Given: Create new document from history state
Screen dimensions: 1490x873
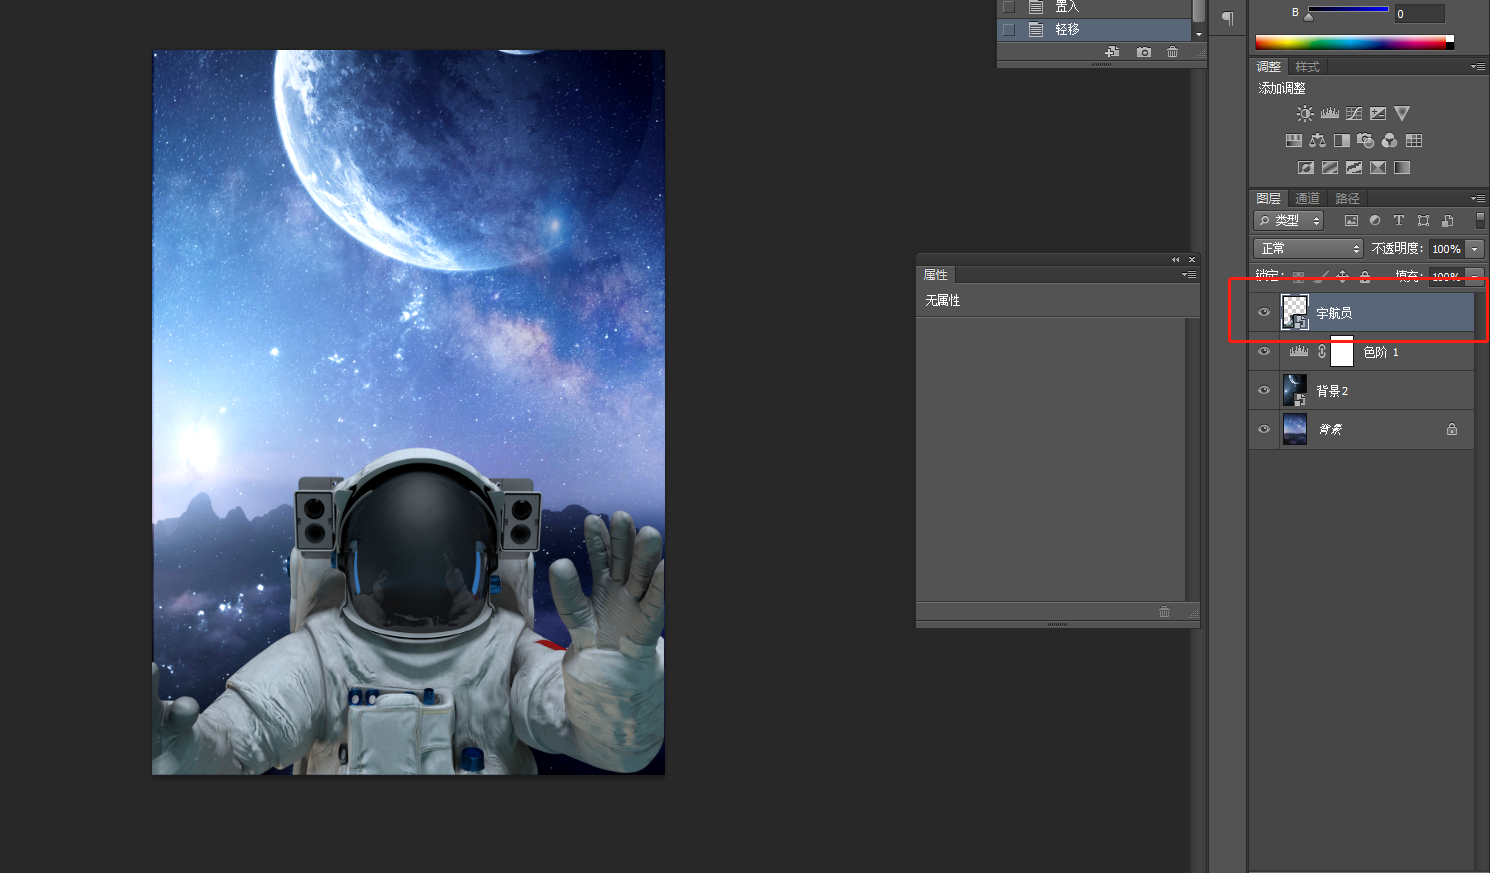Looking at the screenshot, I should tap(1112, 52).
